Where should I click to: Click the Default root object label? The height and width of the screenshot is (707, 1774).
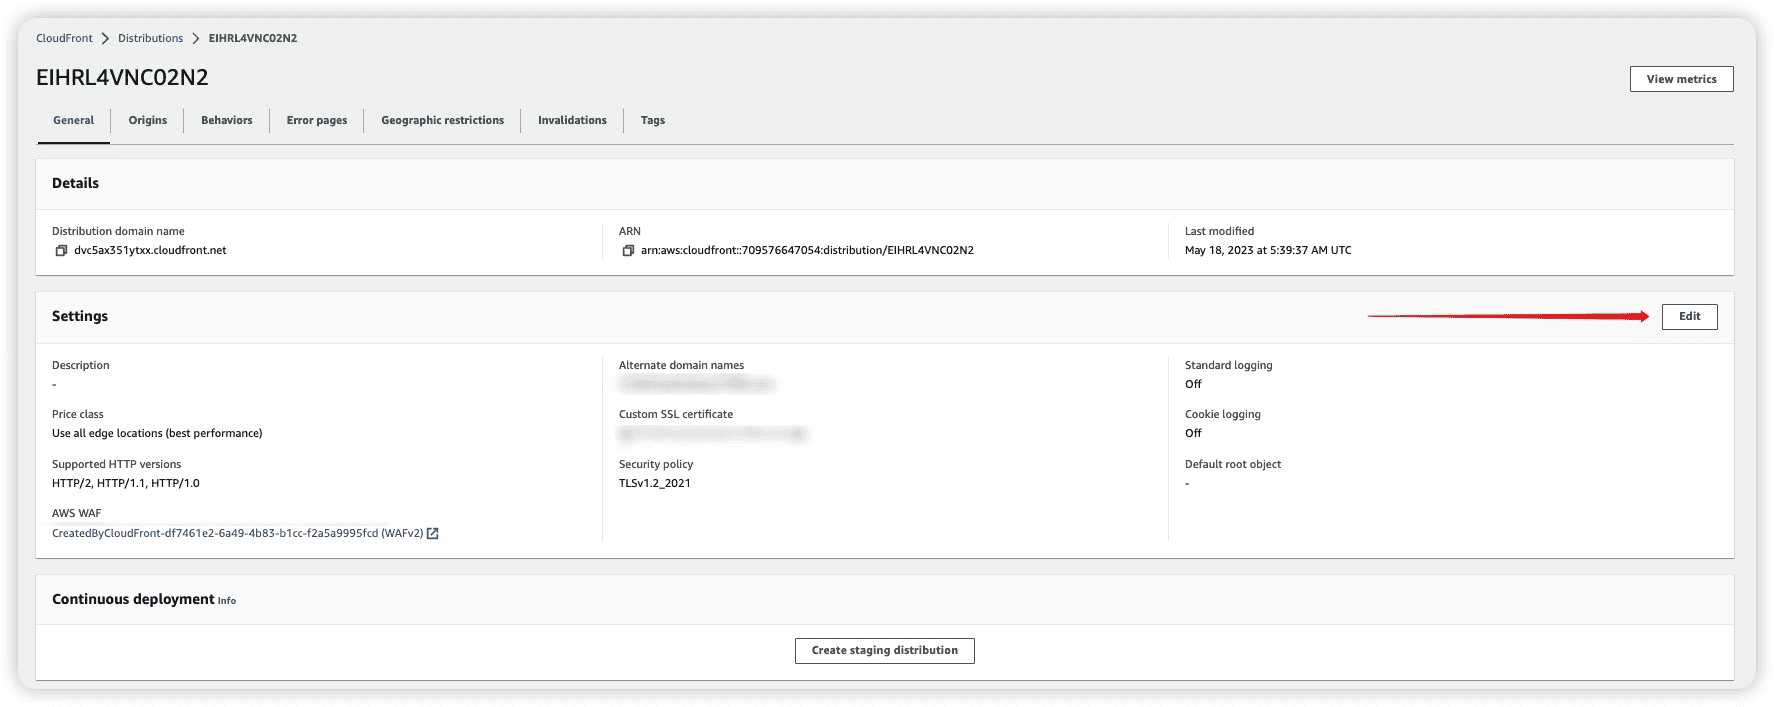point(1233,465)
